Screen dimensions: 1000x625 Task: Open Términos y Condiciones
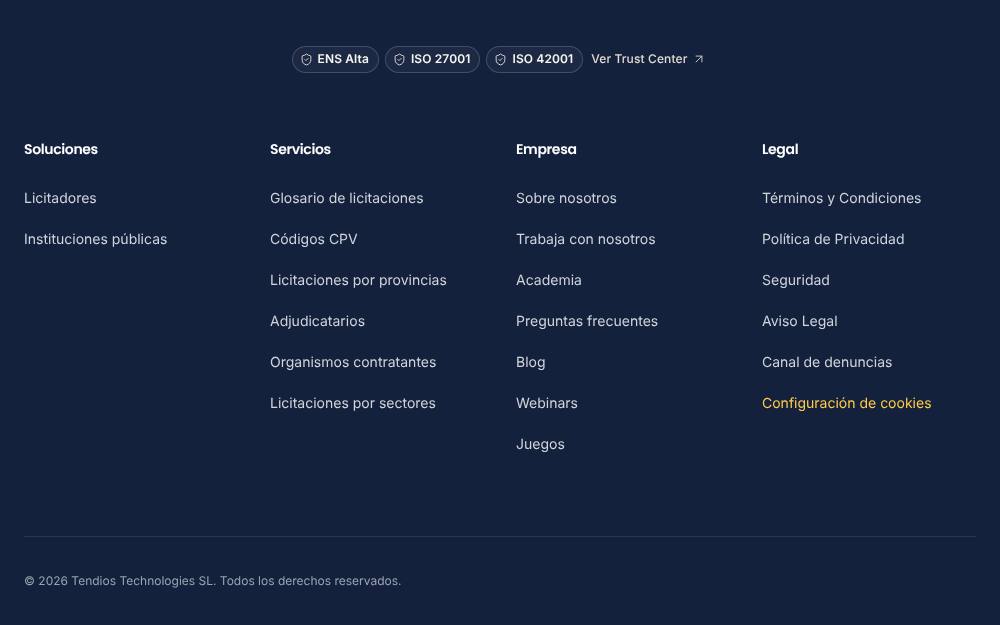pos(841,198)
